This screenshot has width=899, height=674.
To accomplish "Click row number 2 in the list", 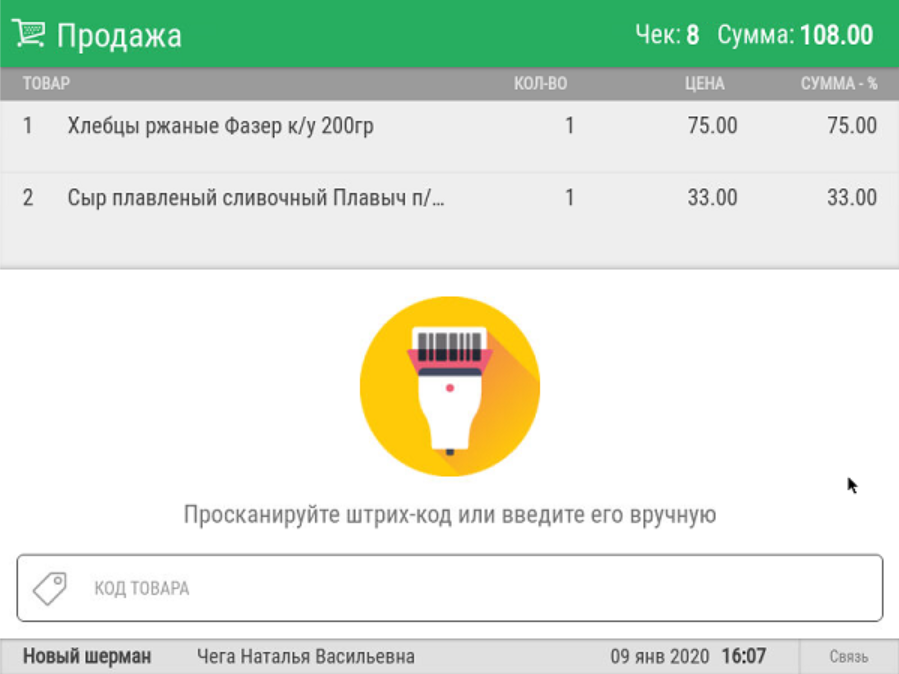I will (x=28, y=198).
